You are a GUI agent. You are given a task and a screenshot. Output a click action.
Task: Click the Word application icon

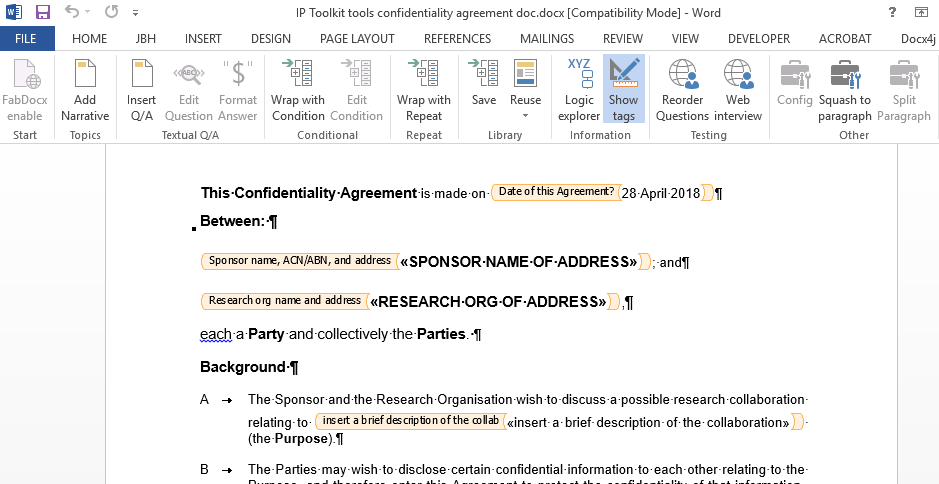(x=14, y=12)
